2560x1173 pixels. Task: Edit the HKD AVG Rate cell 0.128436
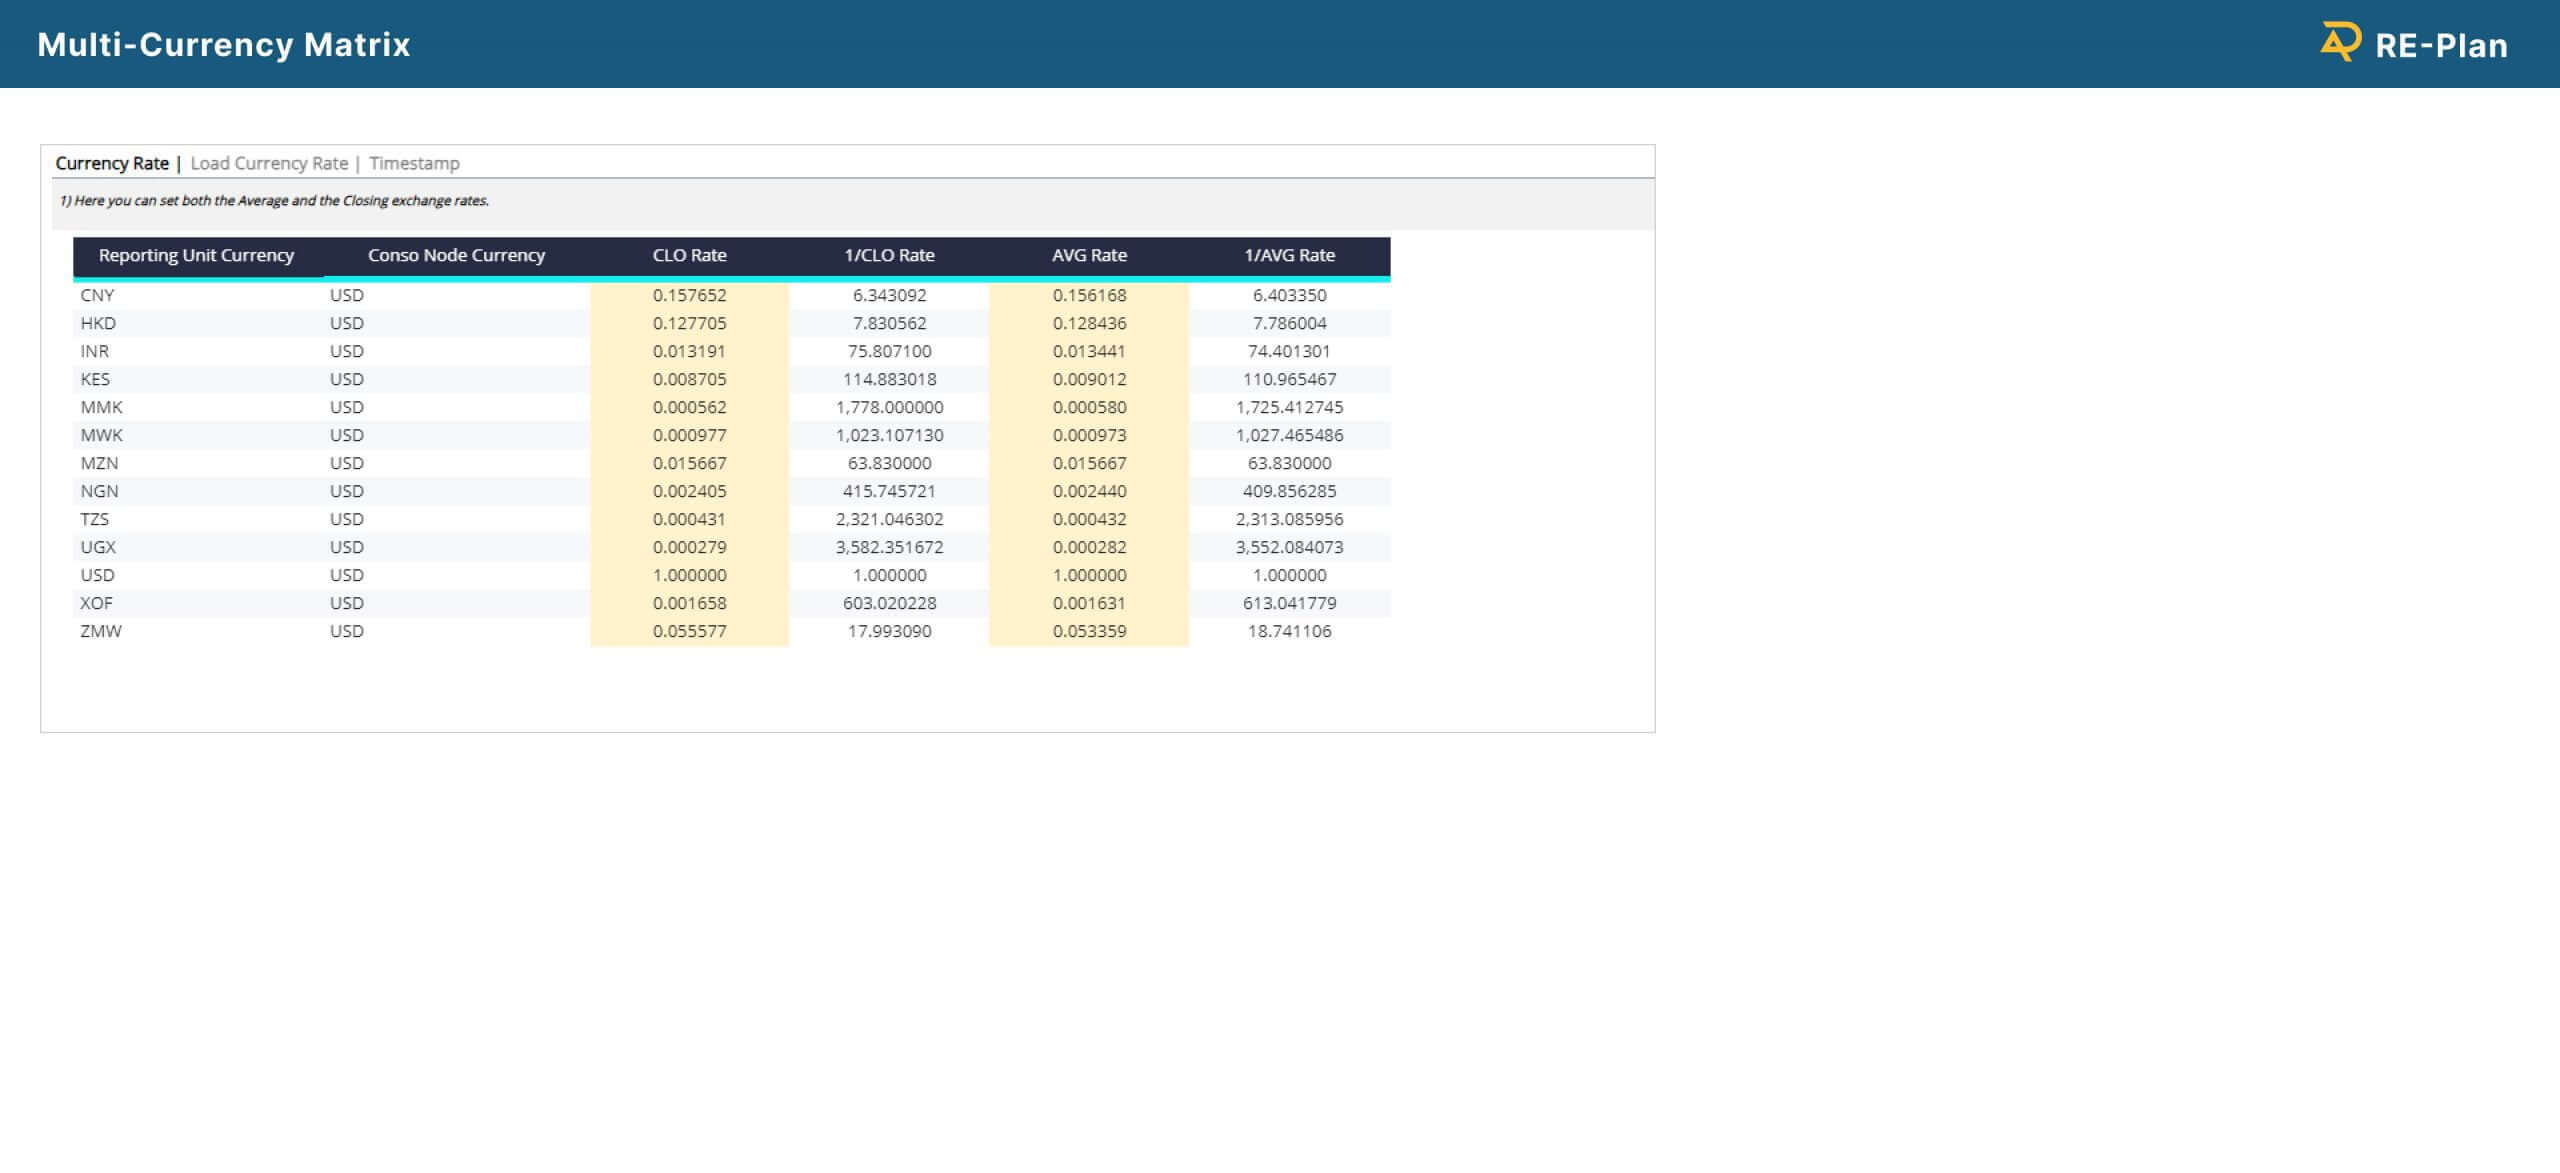(1089, 323)
